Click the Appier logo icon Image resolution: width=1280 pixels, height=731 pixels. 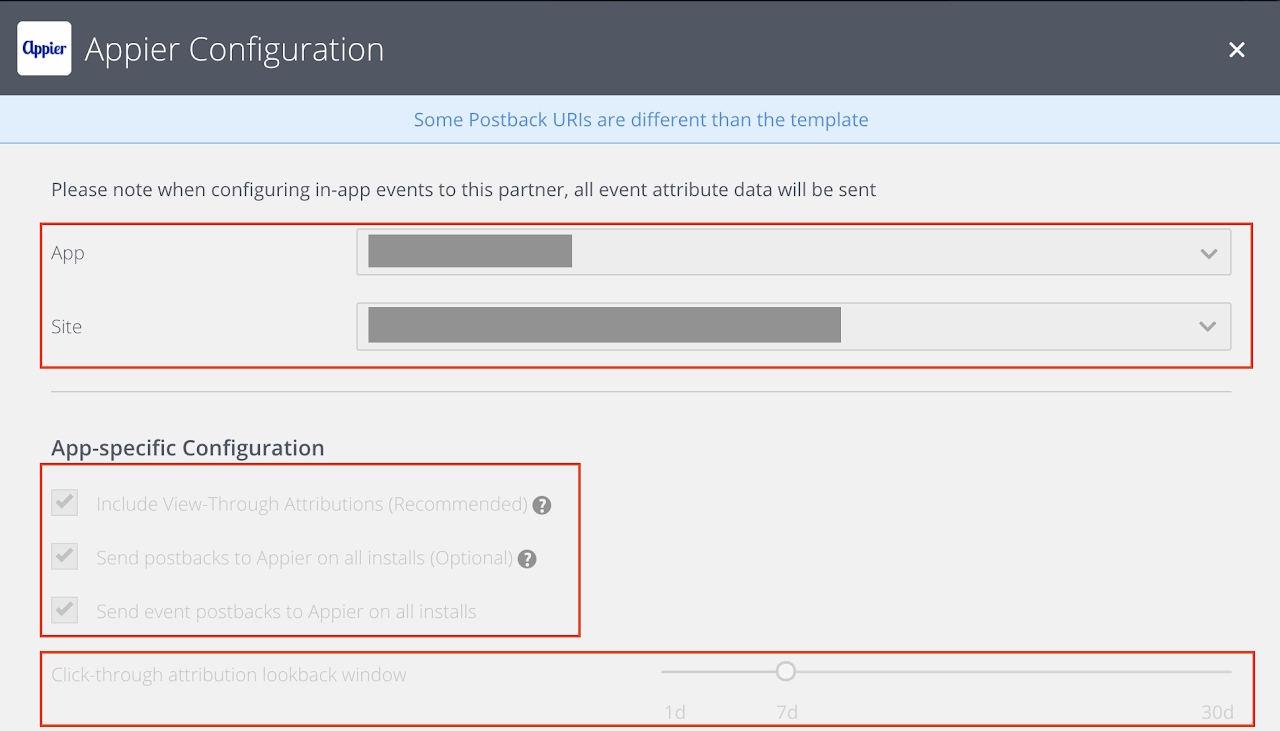[x=44, y=49]
